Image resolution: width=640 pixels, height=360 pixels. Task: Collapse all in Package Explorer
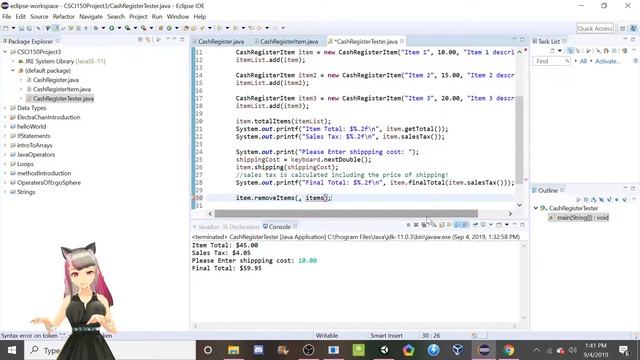point(140,40)
